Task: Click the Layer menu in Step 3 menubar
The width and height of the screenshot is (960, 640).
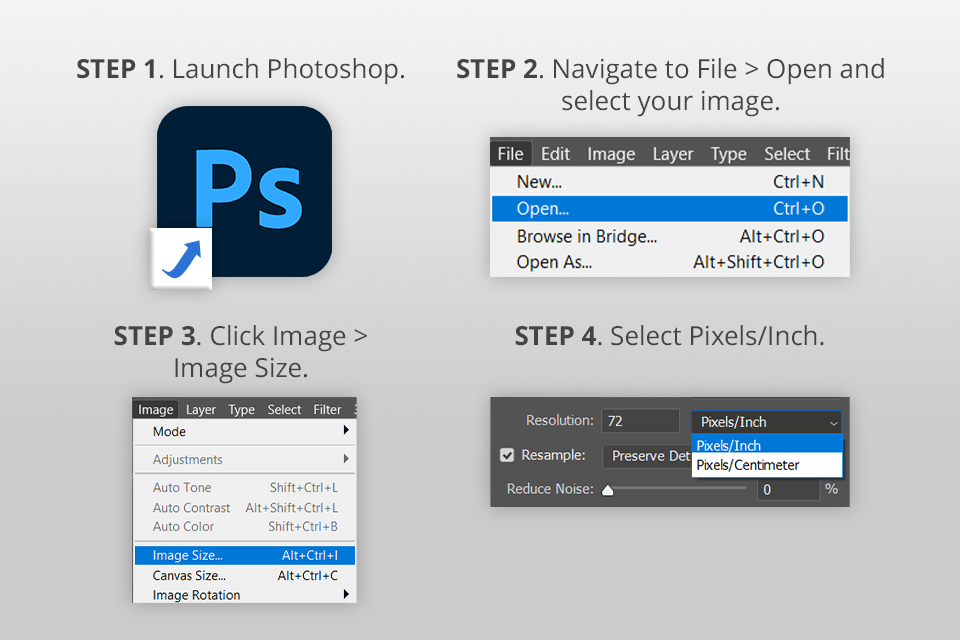Action: point(201,409)
